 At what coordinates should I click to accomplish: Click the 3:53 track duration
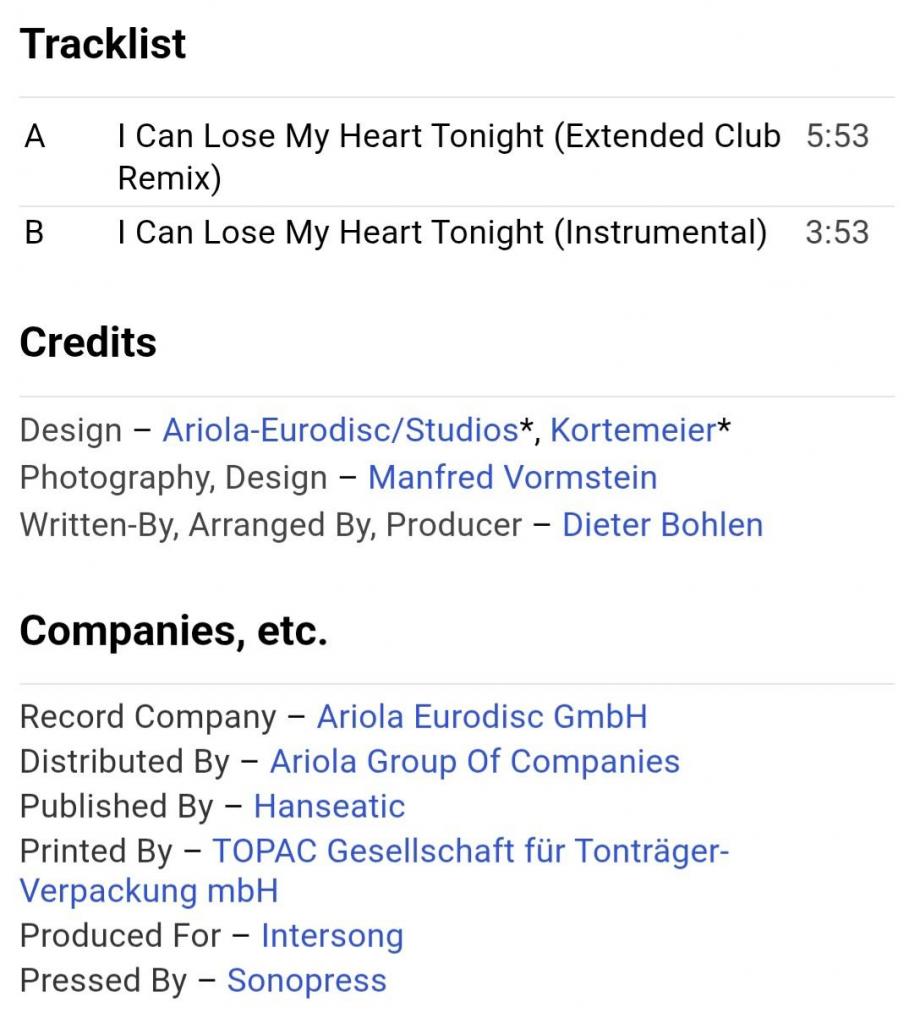(837, 233)
